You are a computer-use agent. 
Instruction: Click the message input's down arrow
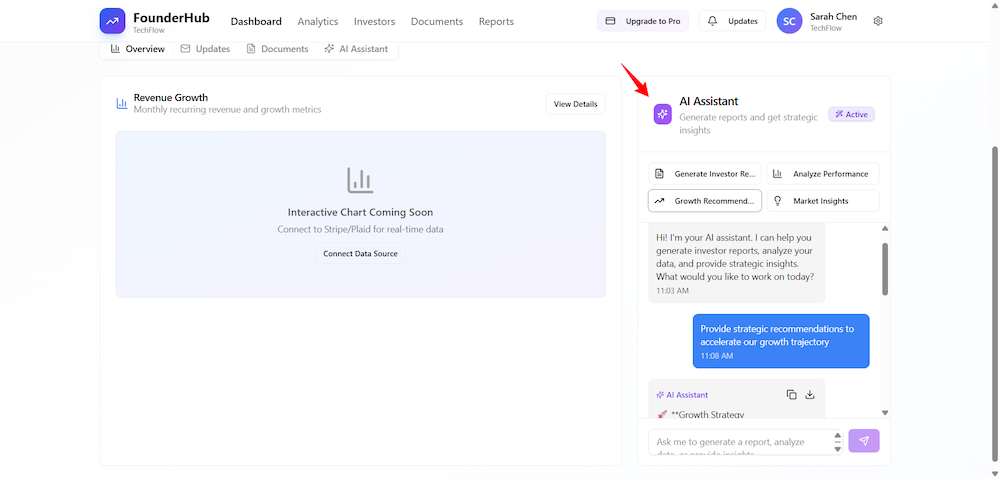[x=838, y=448]
